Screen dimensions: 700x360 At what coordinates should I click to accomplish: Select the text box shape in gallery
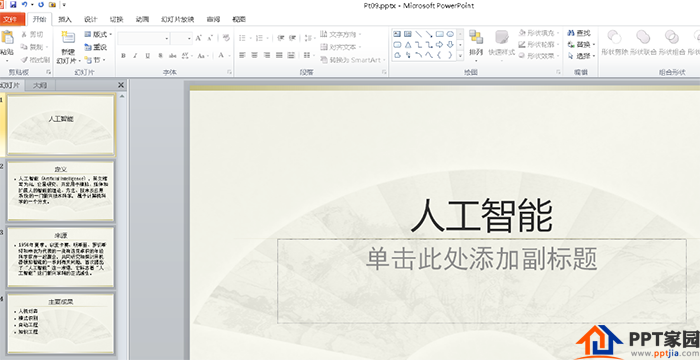coord(397,34)
